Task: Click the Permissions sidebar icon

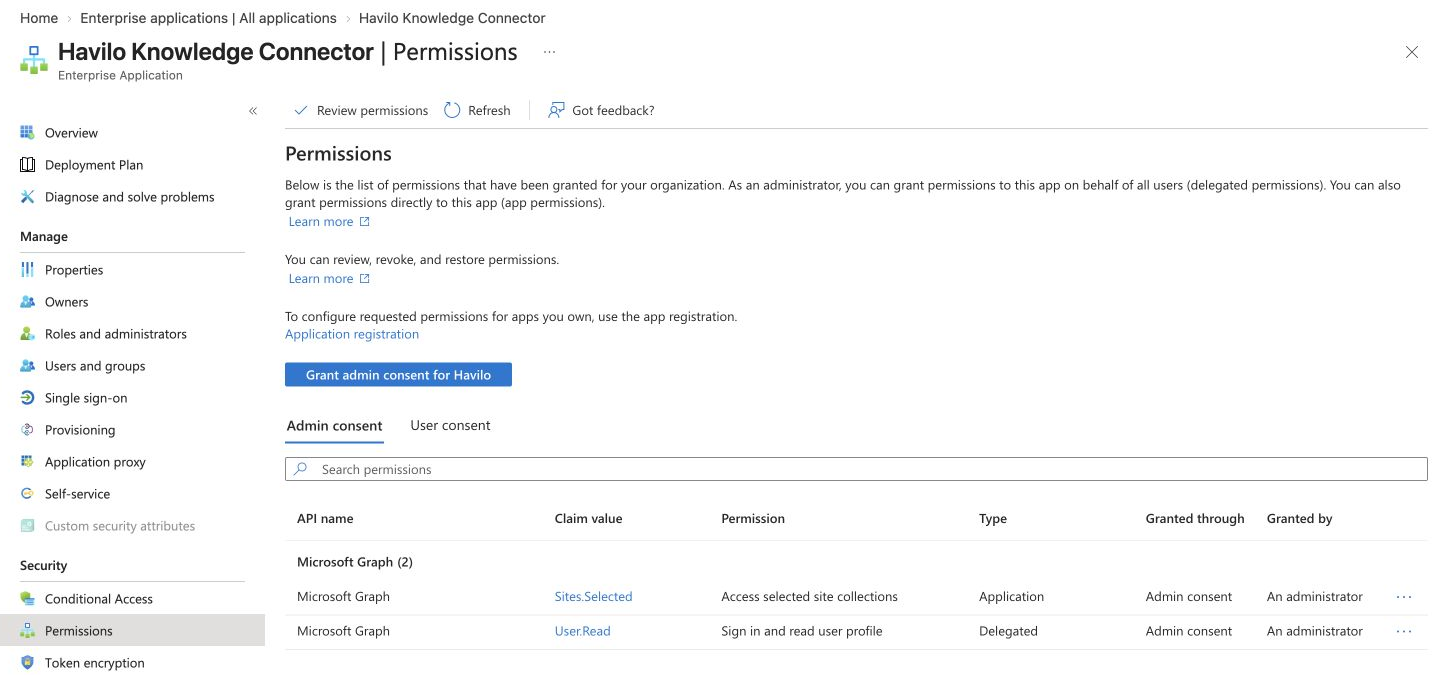Action: (x=28, y=631)
